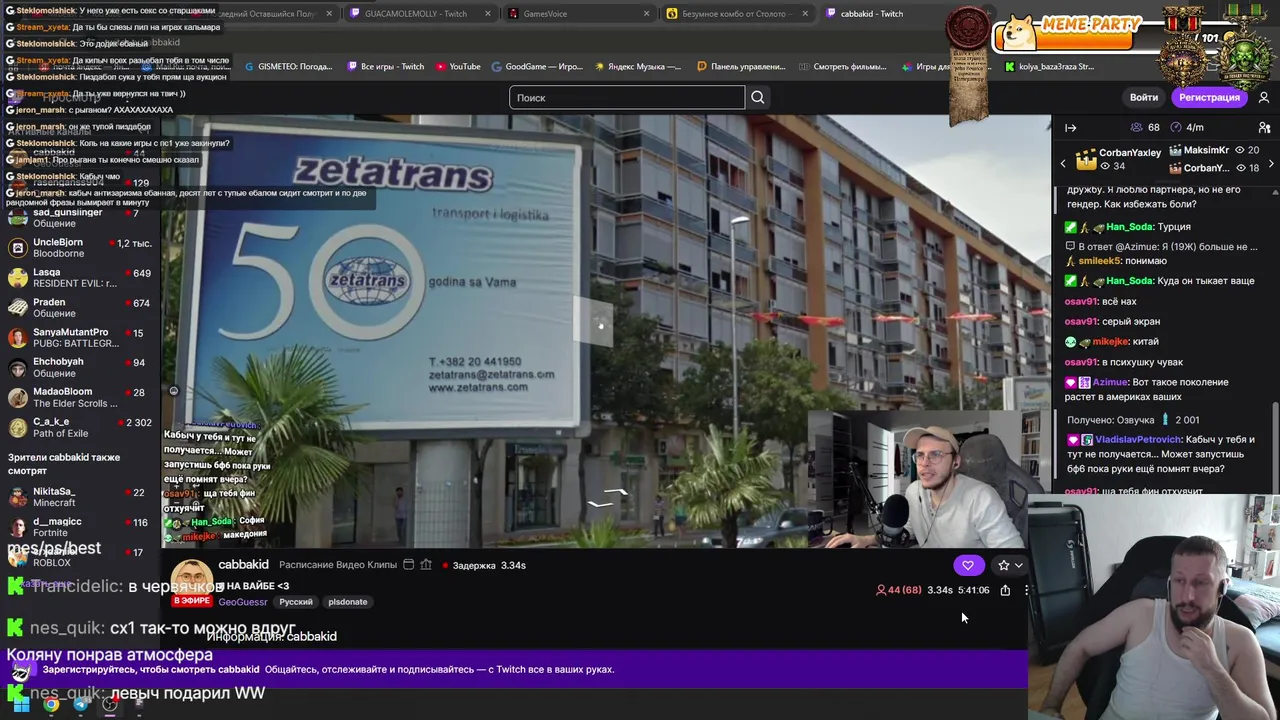Viewport: 1280px width, 720px height.
Task: Open Панель управления bookmark
Action: click(x=741, y=67)
